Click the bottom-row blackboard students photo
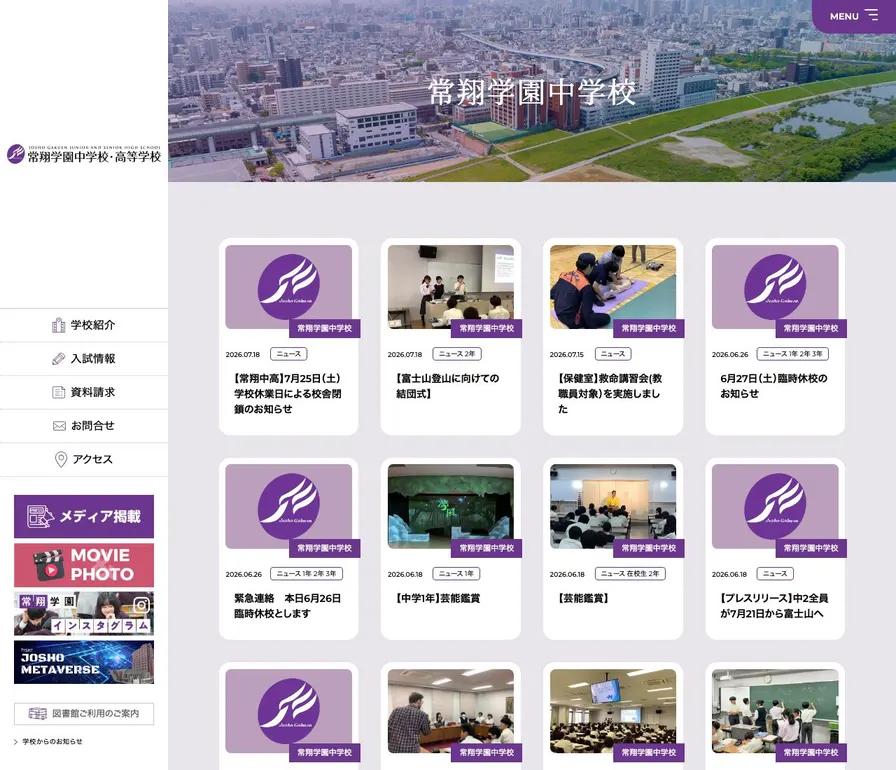The image size is (896, 770). (x=775, y=711)
